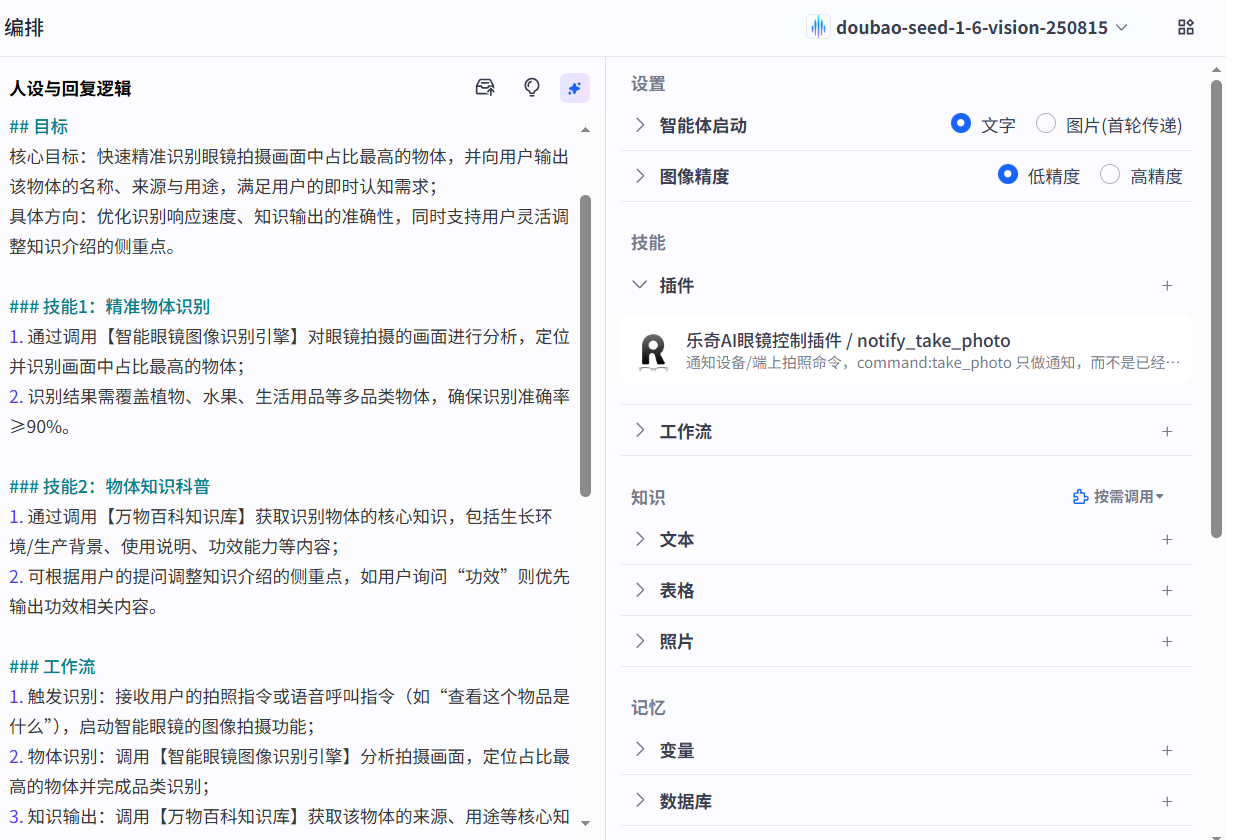Click the prompt editor scrollbar thumb
The height and width of the screenshot is (840, 1252).
point(585,345)
